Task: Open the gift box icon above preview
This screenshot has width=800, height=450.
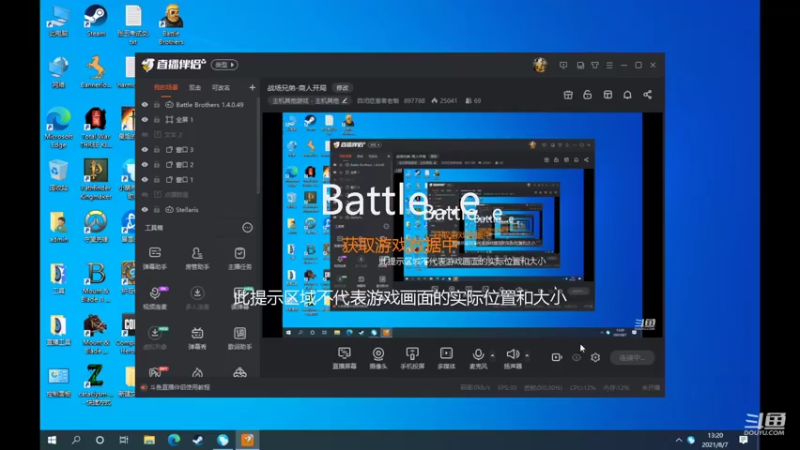Action: 568,95
